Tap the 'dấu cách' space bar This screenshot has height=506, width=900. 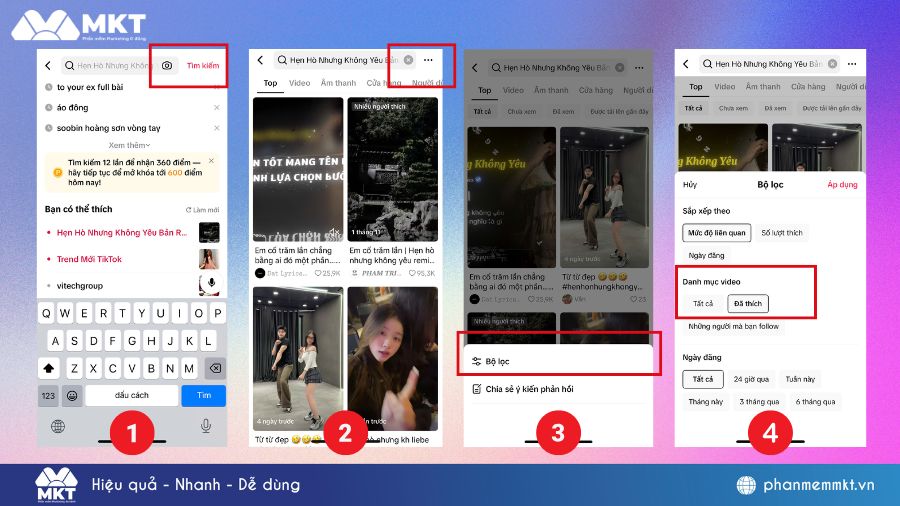[x=131, y=395]
